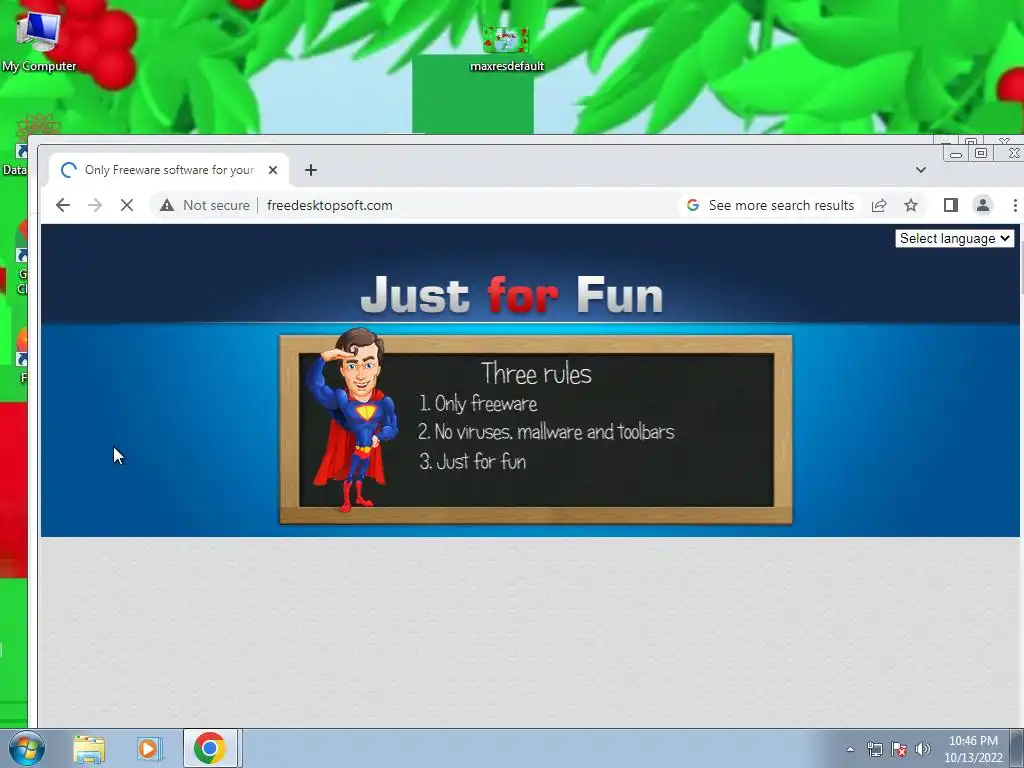Click the freedesktopsoft.com address bar
1024x768 pixels.
coord(329,205)
